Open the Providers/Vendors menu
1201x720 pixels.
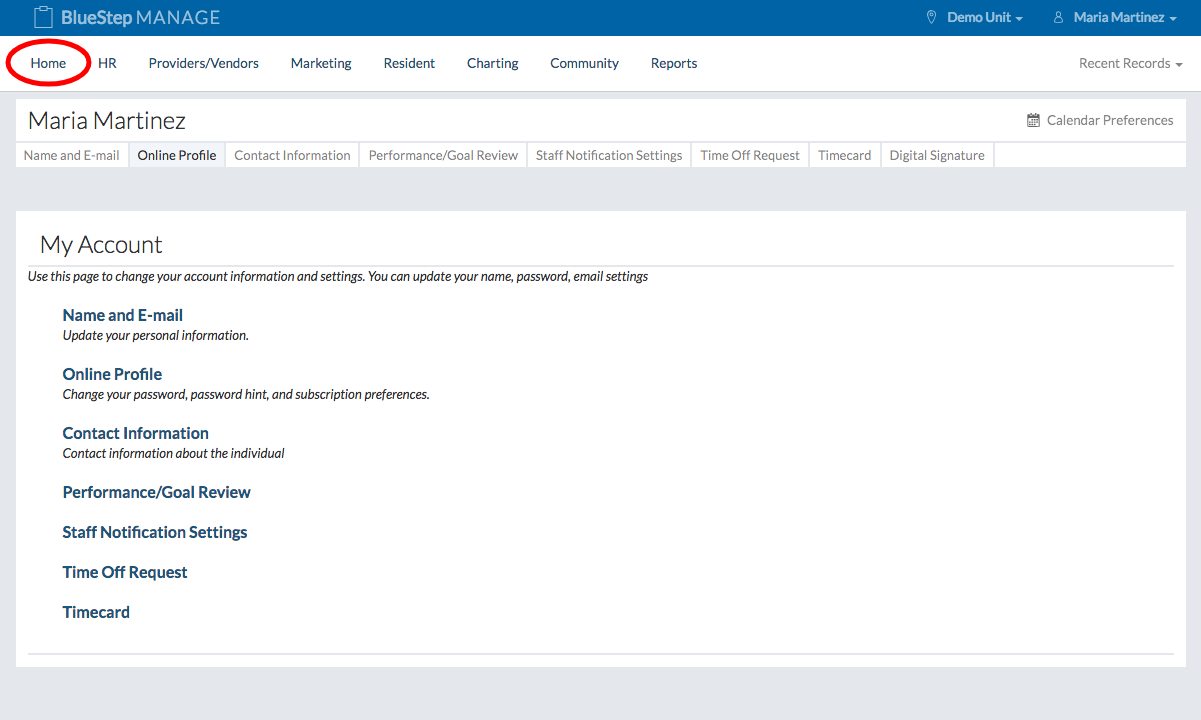[x=203, y=63]
